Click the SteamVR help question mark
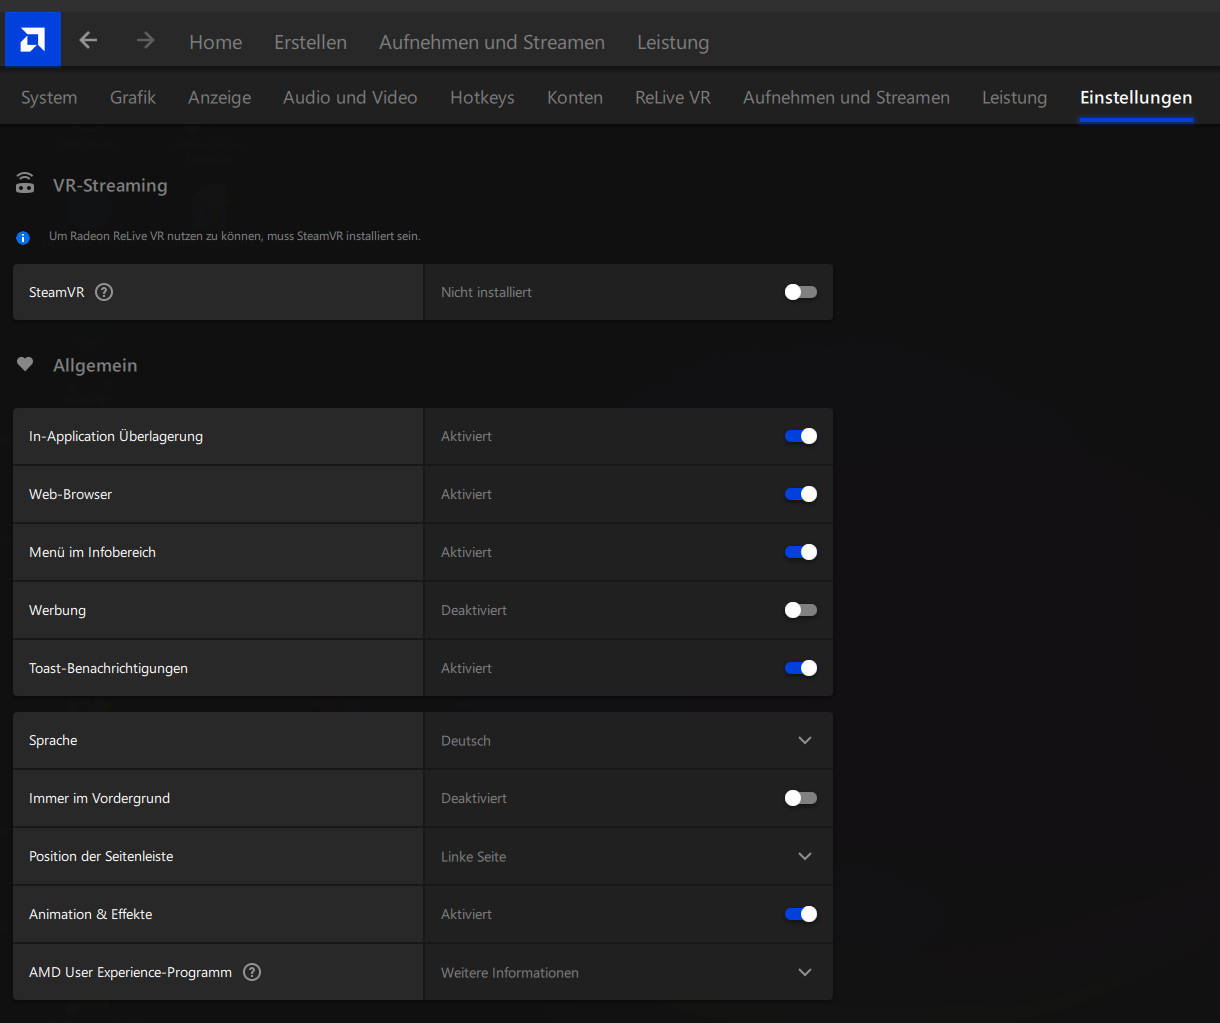This screenshot has height=1023, width=1220. [x=104, y=292]
